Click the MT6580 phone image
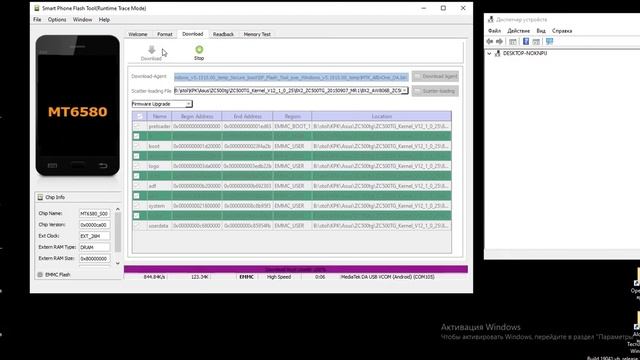 tap(78, 105)
